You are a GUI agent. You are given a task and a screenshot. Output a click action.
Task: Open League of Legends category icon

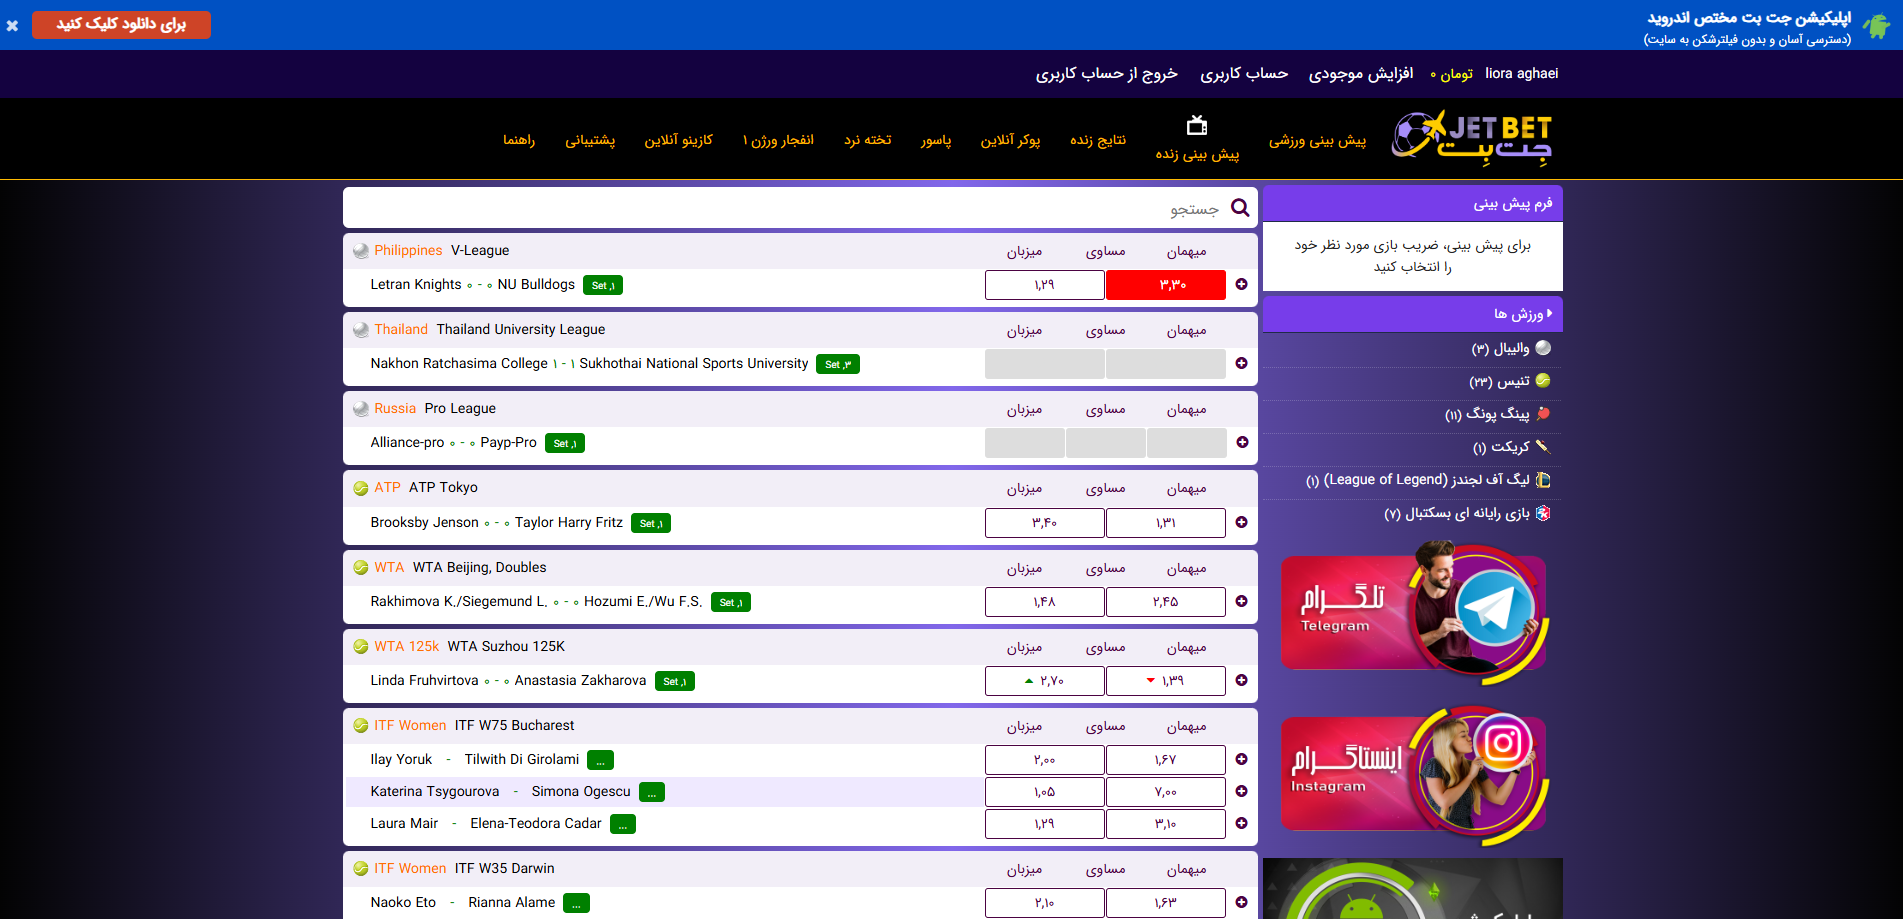click(x=1543, y=480)
